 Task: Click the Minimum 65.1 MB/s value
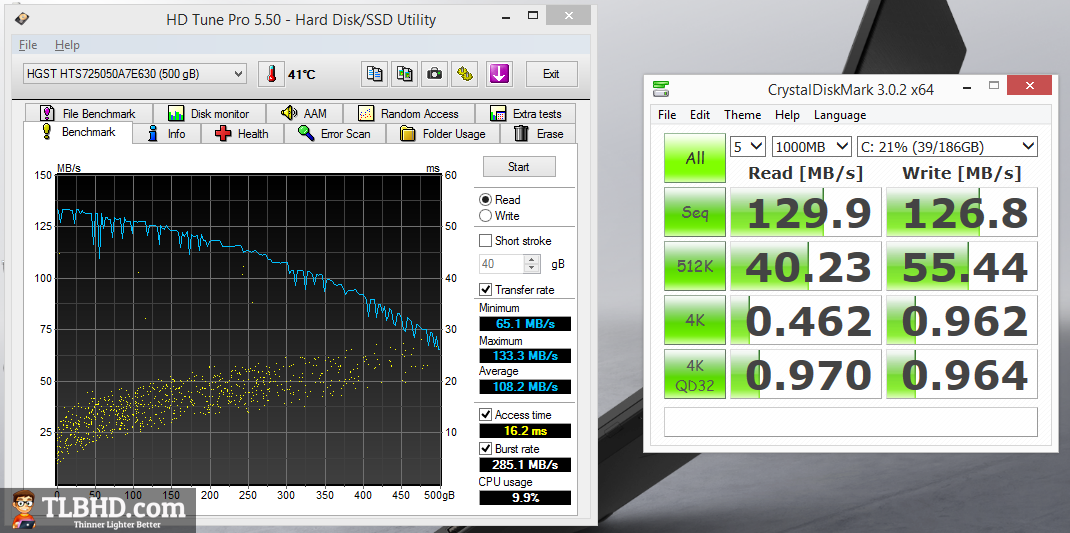coord(525,324)
